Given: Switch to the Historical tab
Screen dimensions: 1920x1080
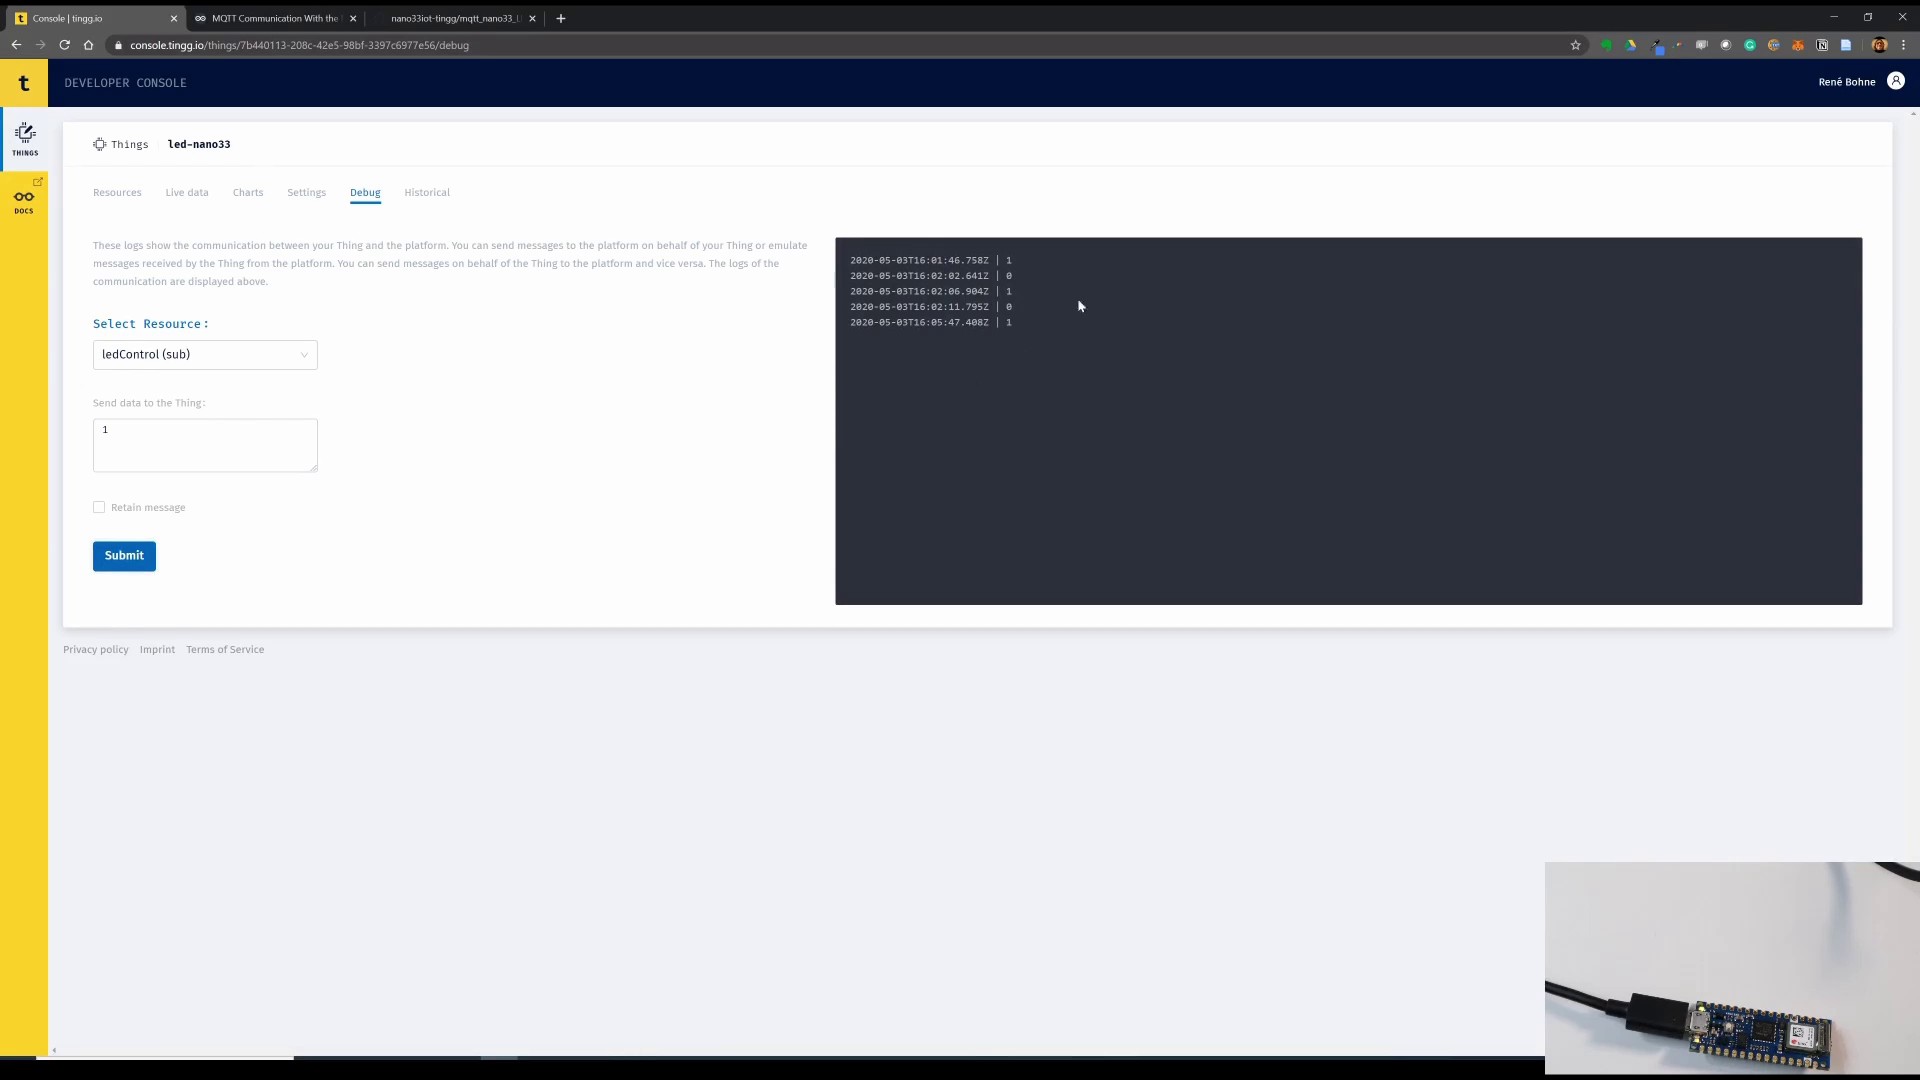Looking at the screenshot, I should coord(427,193).
